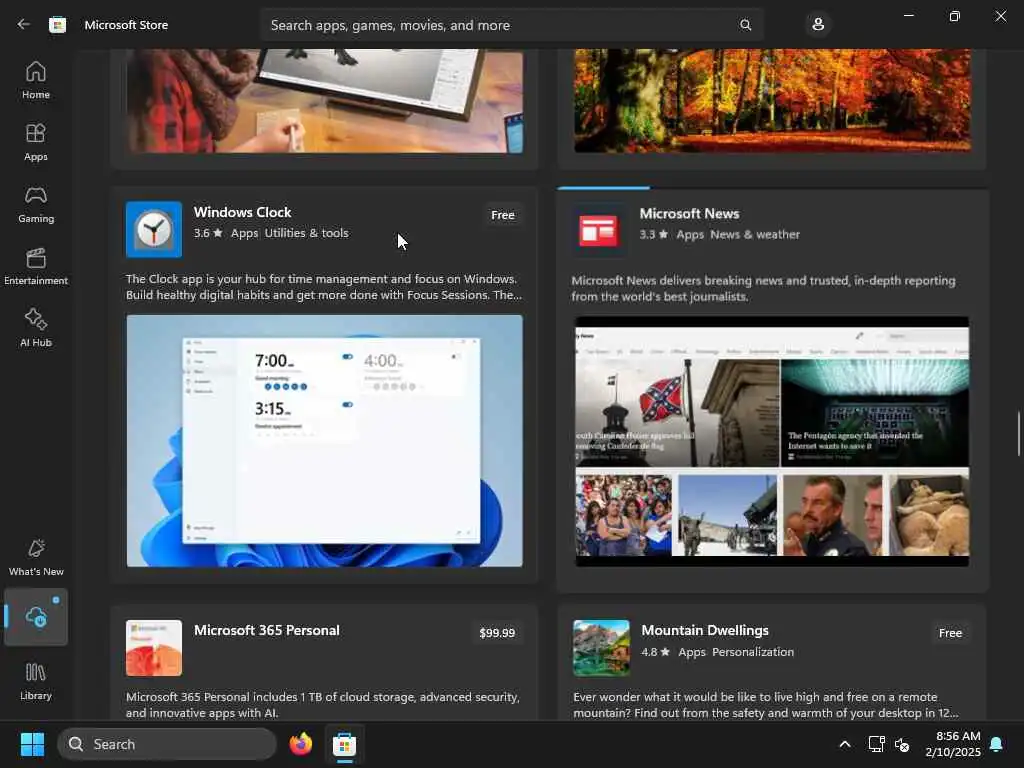Click the Store search input field

(512, 25)
